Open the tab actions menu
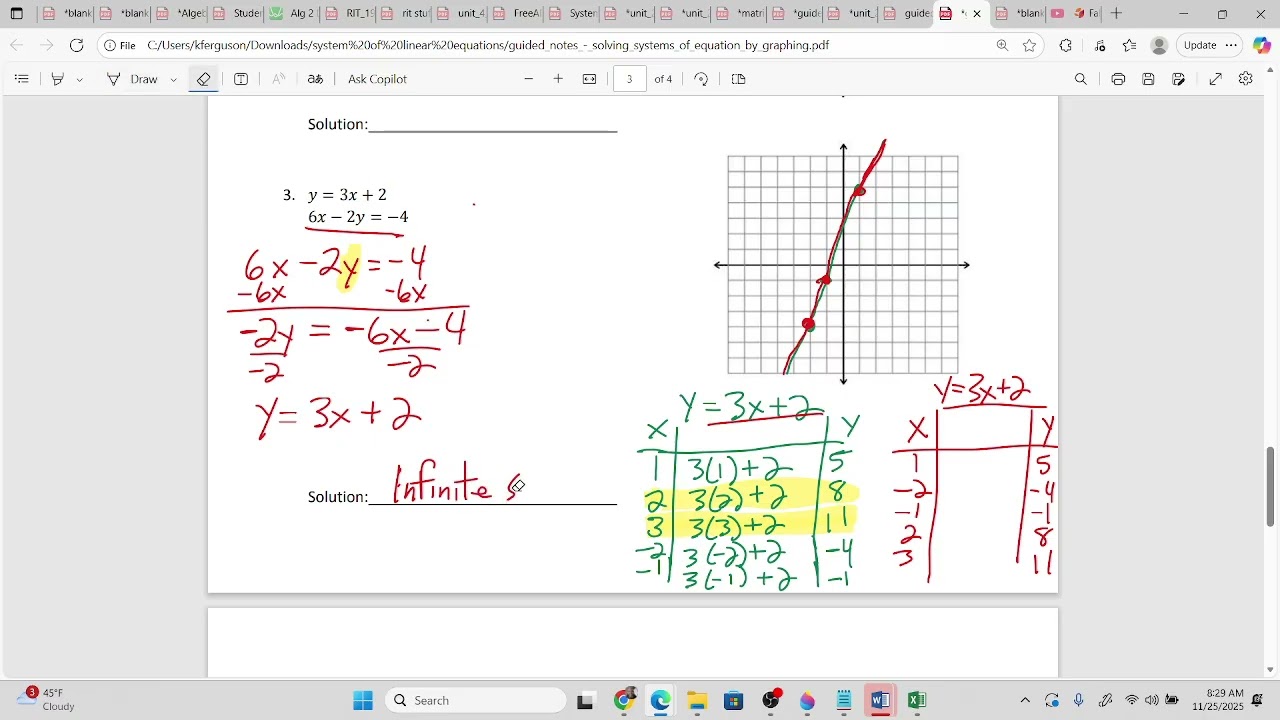This screenshot has width=1280, height=720. tap(17, 14)
